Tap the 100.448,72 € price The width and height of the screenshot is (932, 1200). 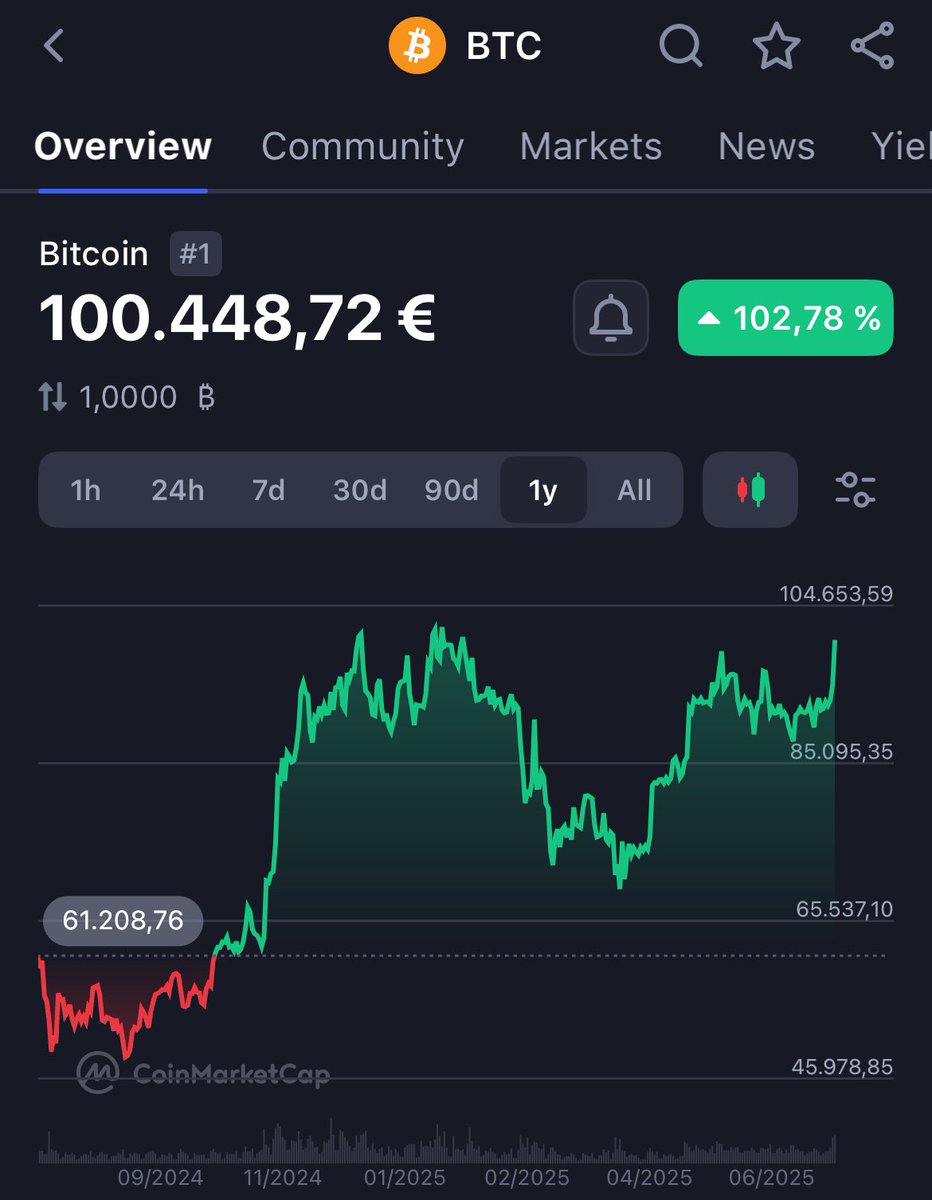coord(237,318)
